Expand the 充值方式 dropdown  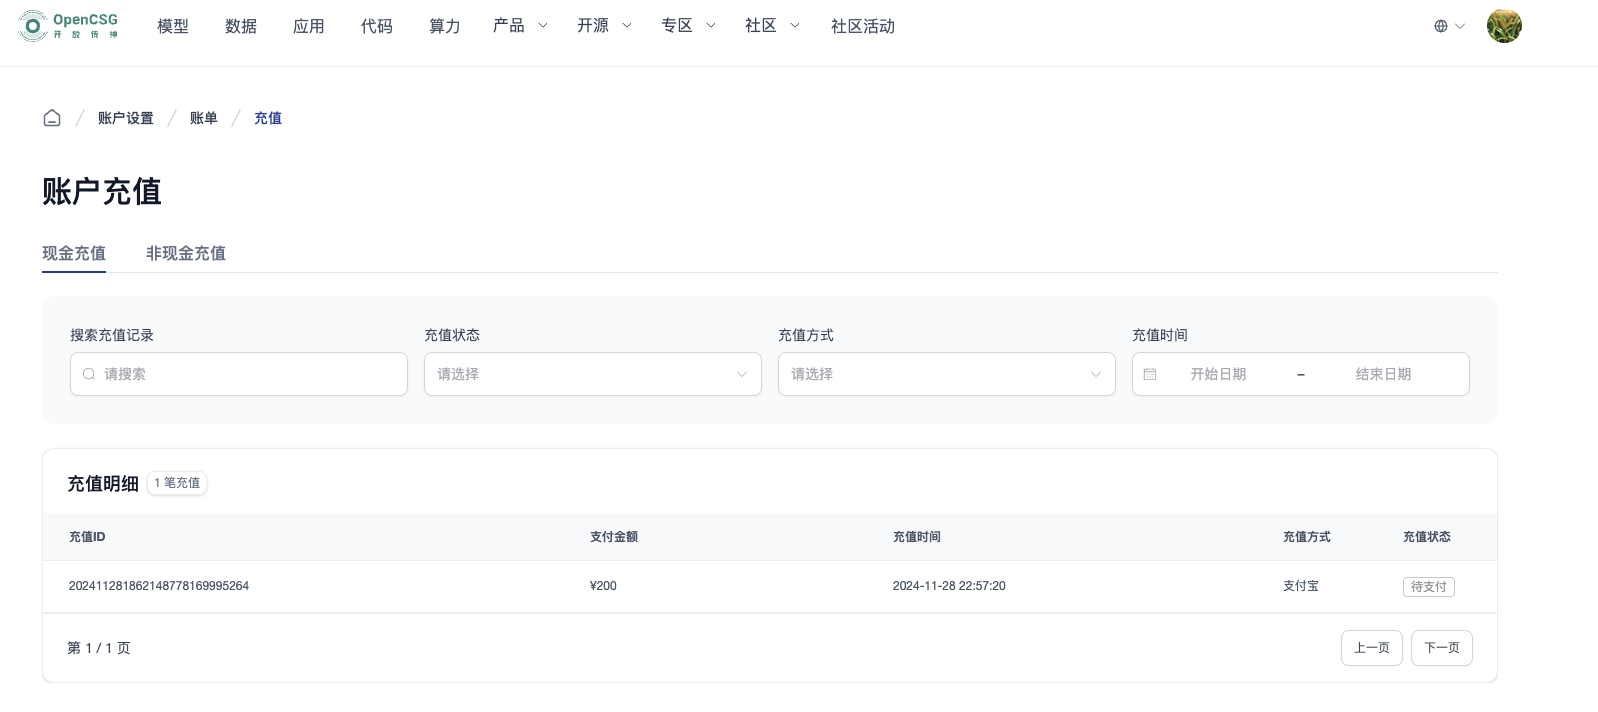tap(946, 374)
